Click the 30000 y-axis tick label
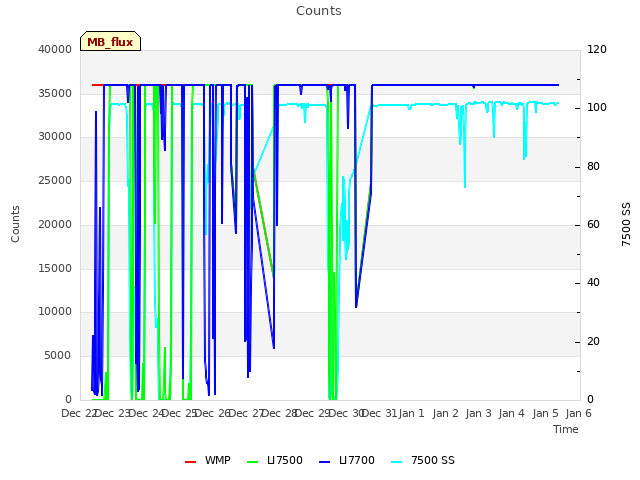The width and height of the screenshot is (640, 480). click(x=55, y=136)
